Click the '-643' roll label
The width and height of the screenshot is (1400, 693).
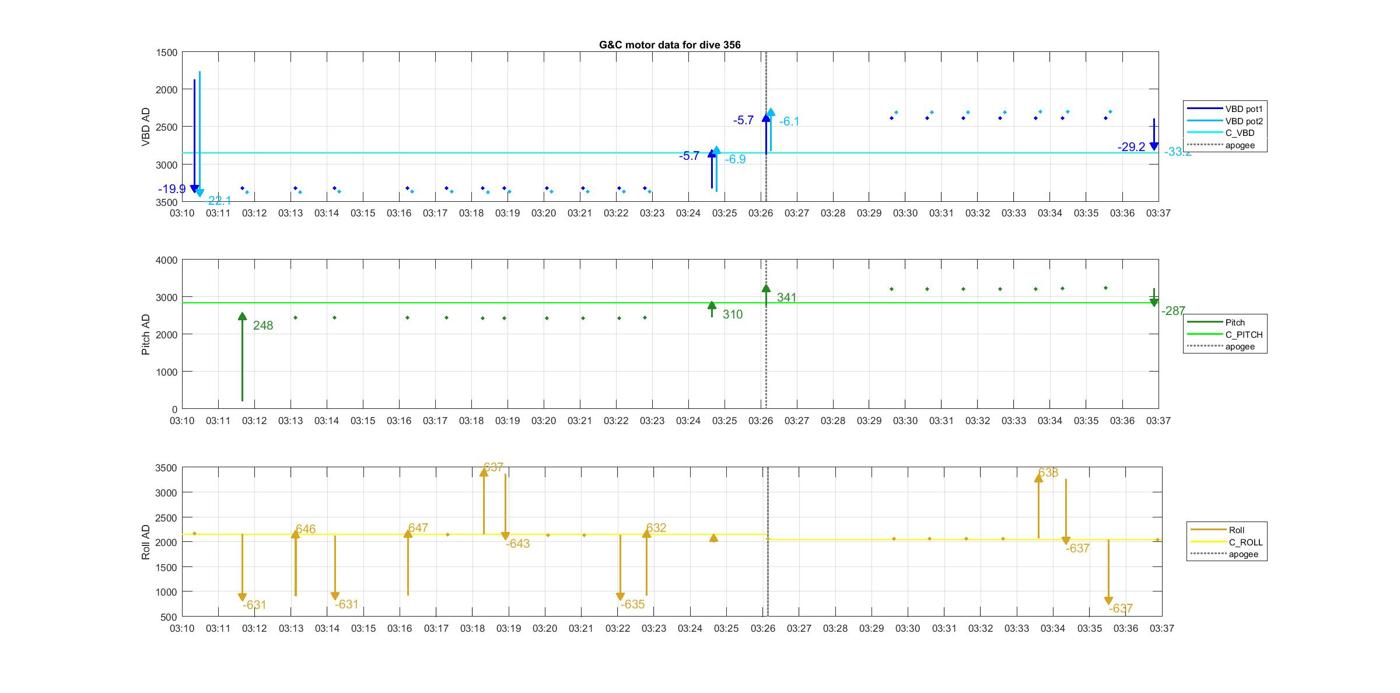coord(518,544)
